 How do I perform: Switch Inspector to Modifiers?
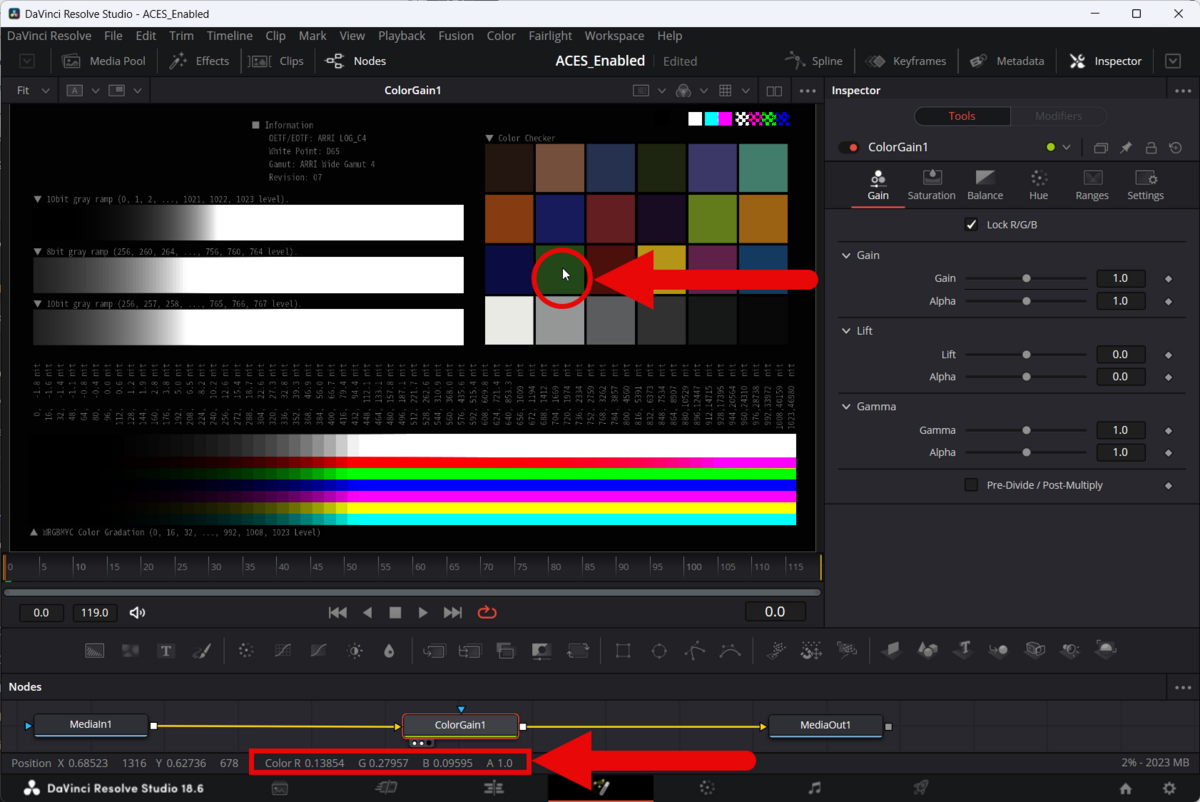pos(1058,116)
